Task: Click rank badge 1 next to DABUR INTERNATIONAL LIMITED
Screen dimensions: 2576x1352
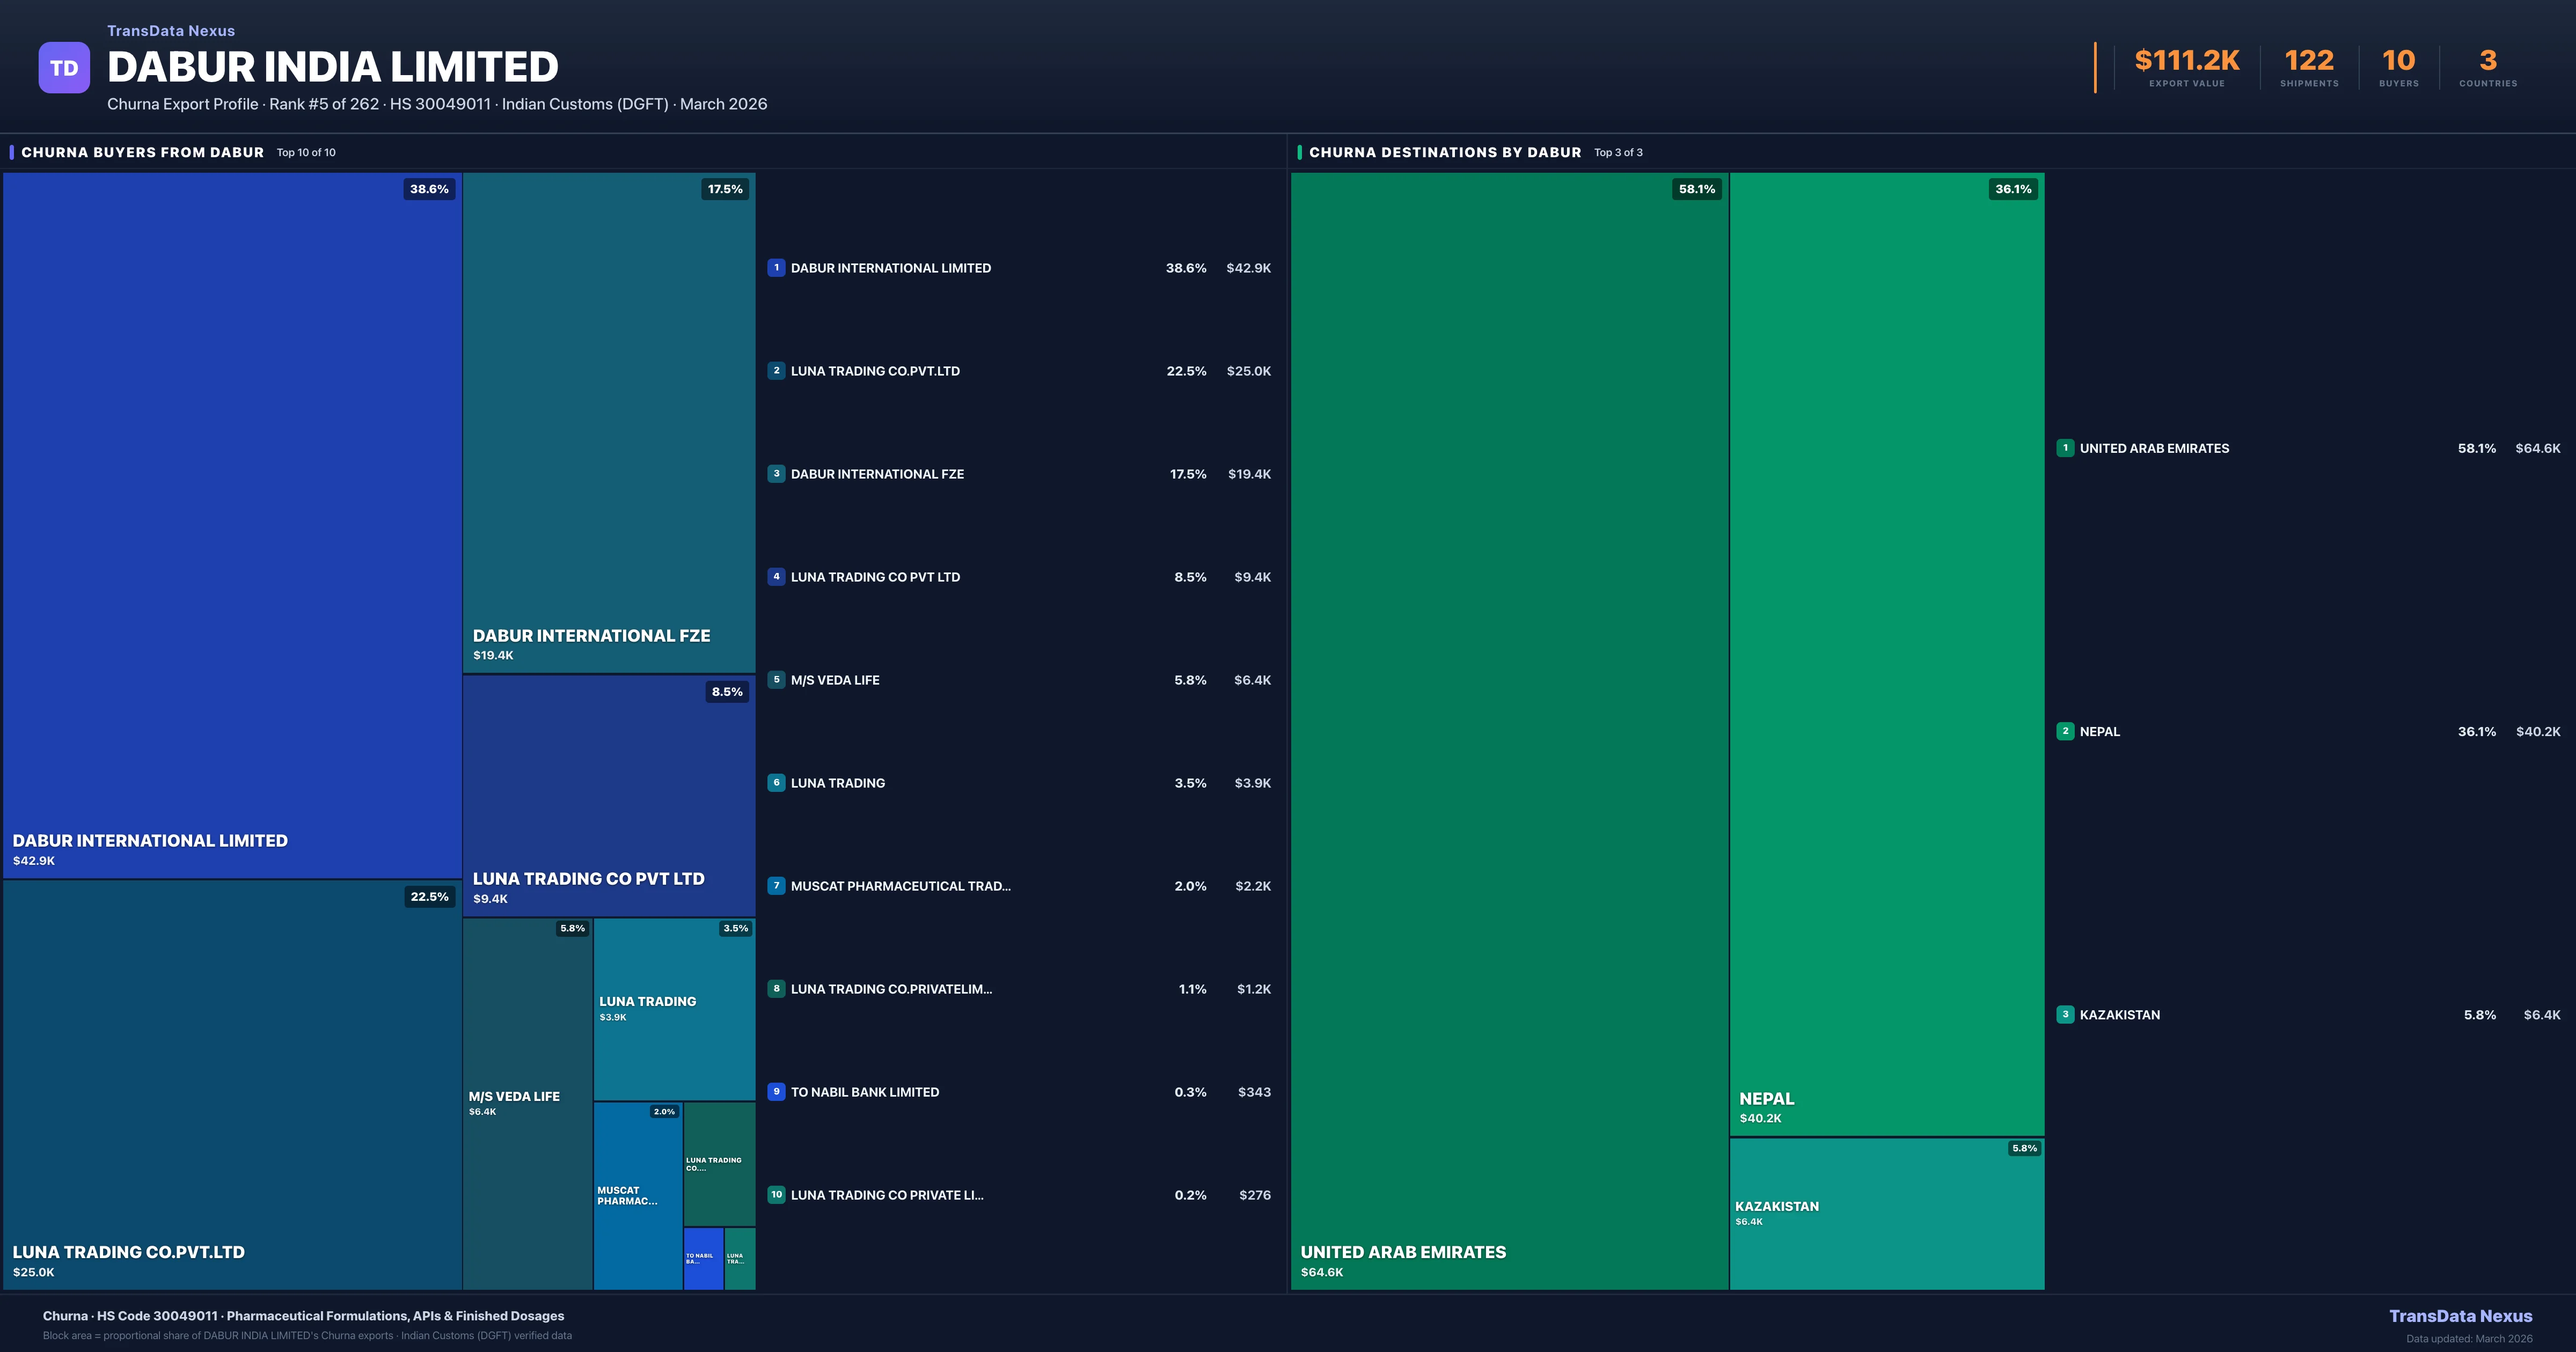Action: point(776,267)
